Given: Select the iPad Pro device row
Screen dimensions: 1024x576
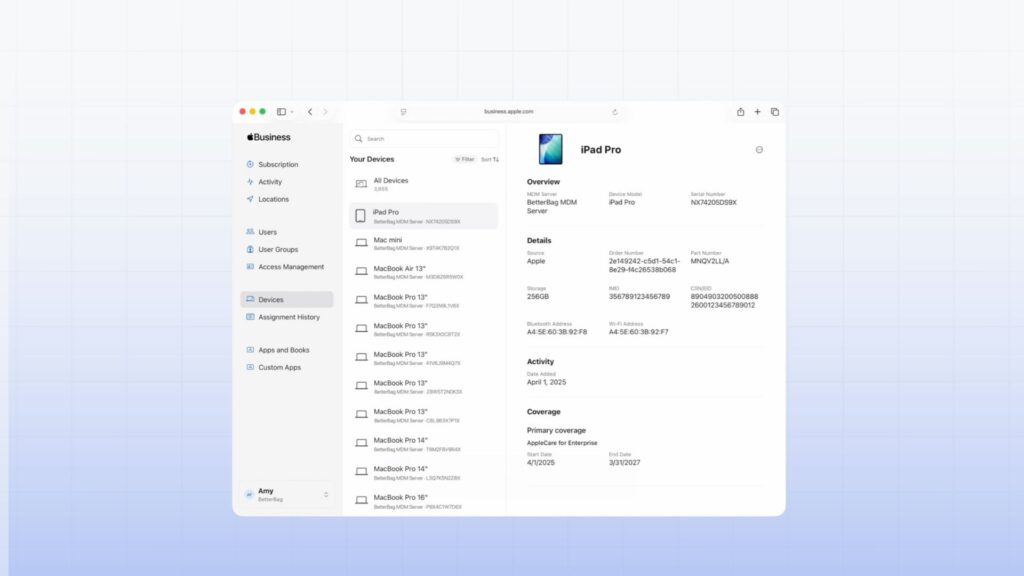Looking at the screenshot, I should (x=424, y=216).
